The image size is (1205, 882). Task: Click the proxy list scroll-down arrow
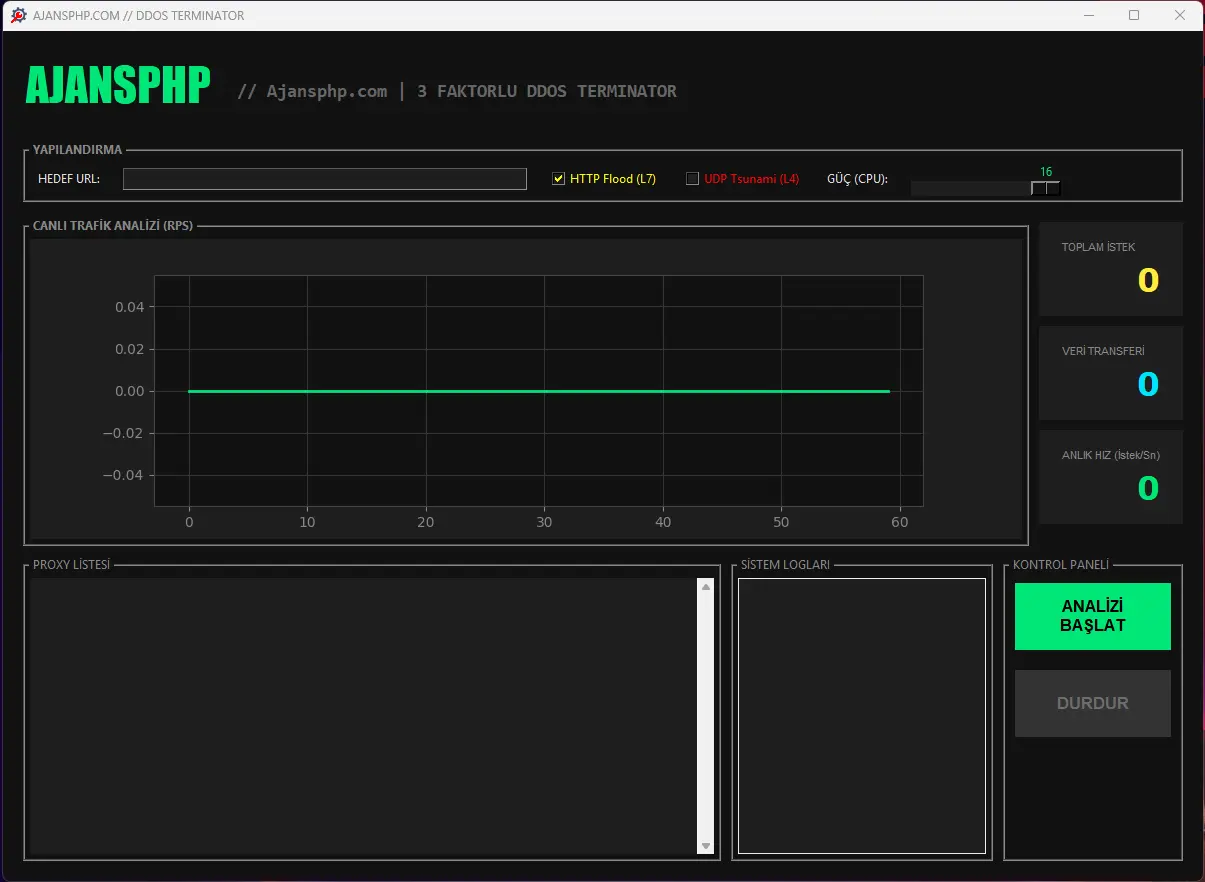point(706,846)
